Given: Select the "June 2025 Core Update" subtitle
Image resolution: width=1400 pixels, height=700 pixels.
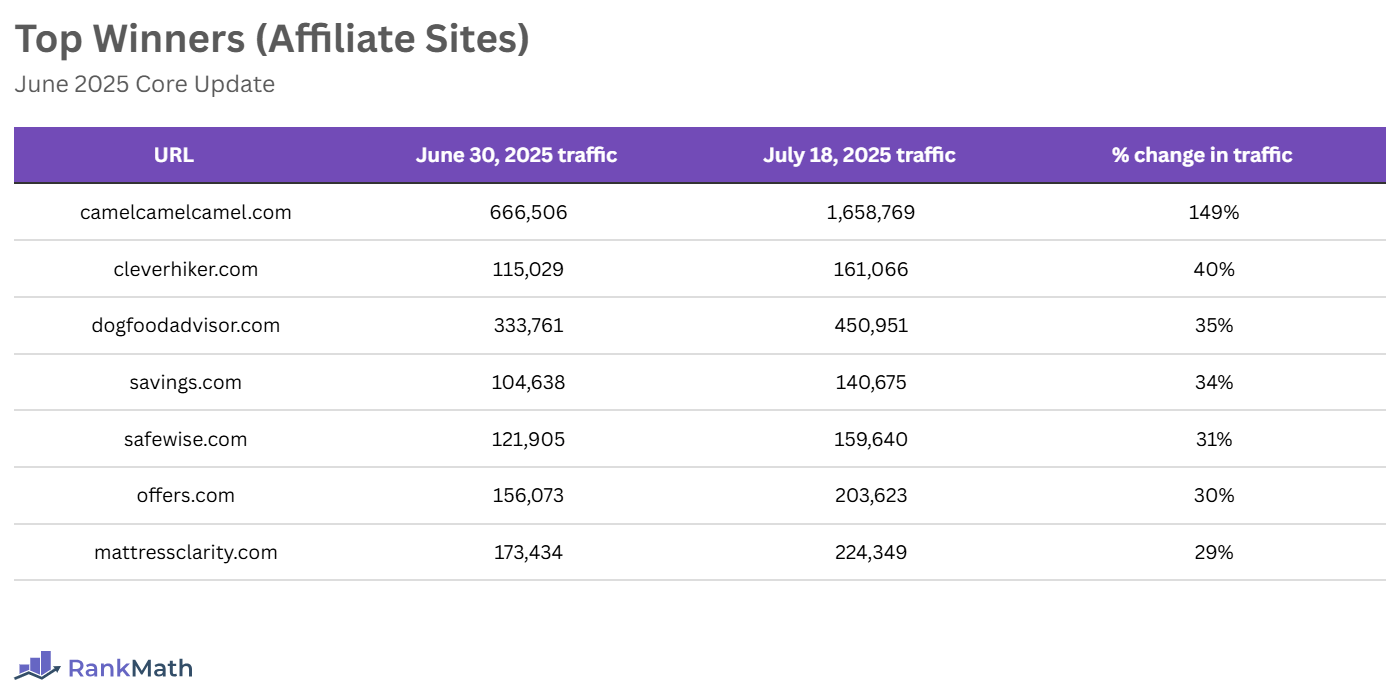Looking at the screenshot, I should click(144, 84).
